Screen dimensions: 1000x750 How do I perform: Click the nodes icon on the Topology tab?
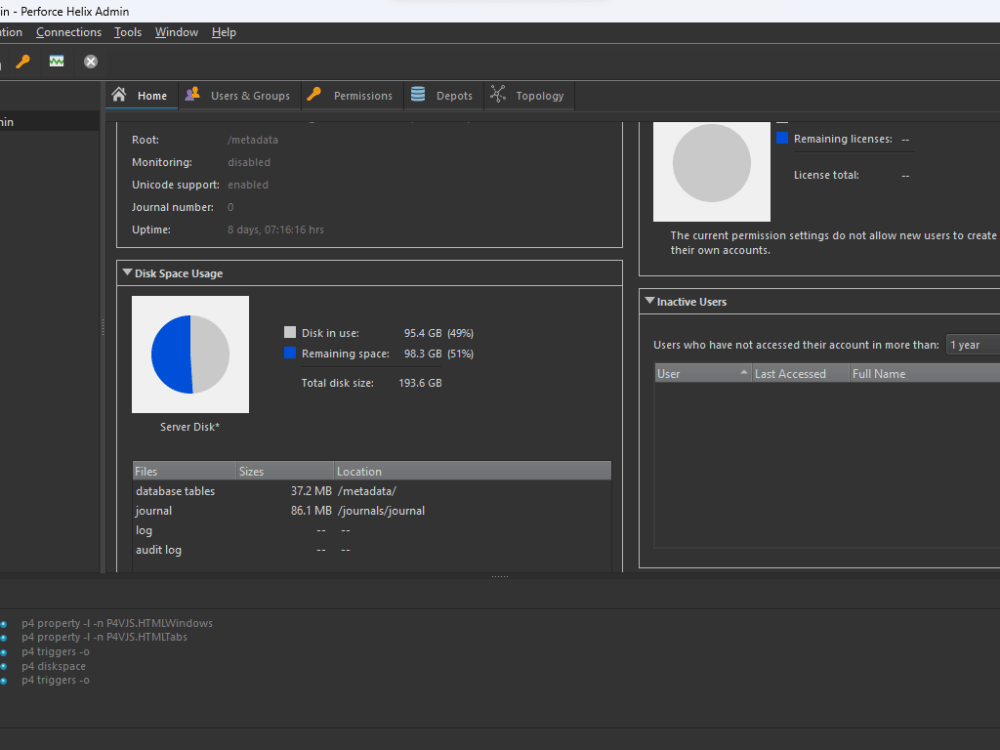click(x=497, y=95)
